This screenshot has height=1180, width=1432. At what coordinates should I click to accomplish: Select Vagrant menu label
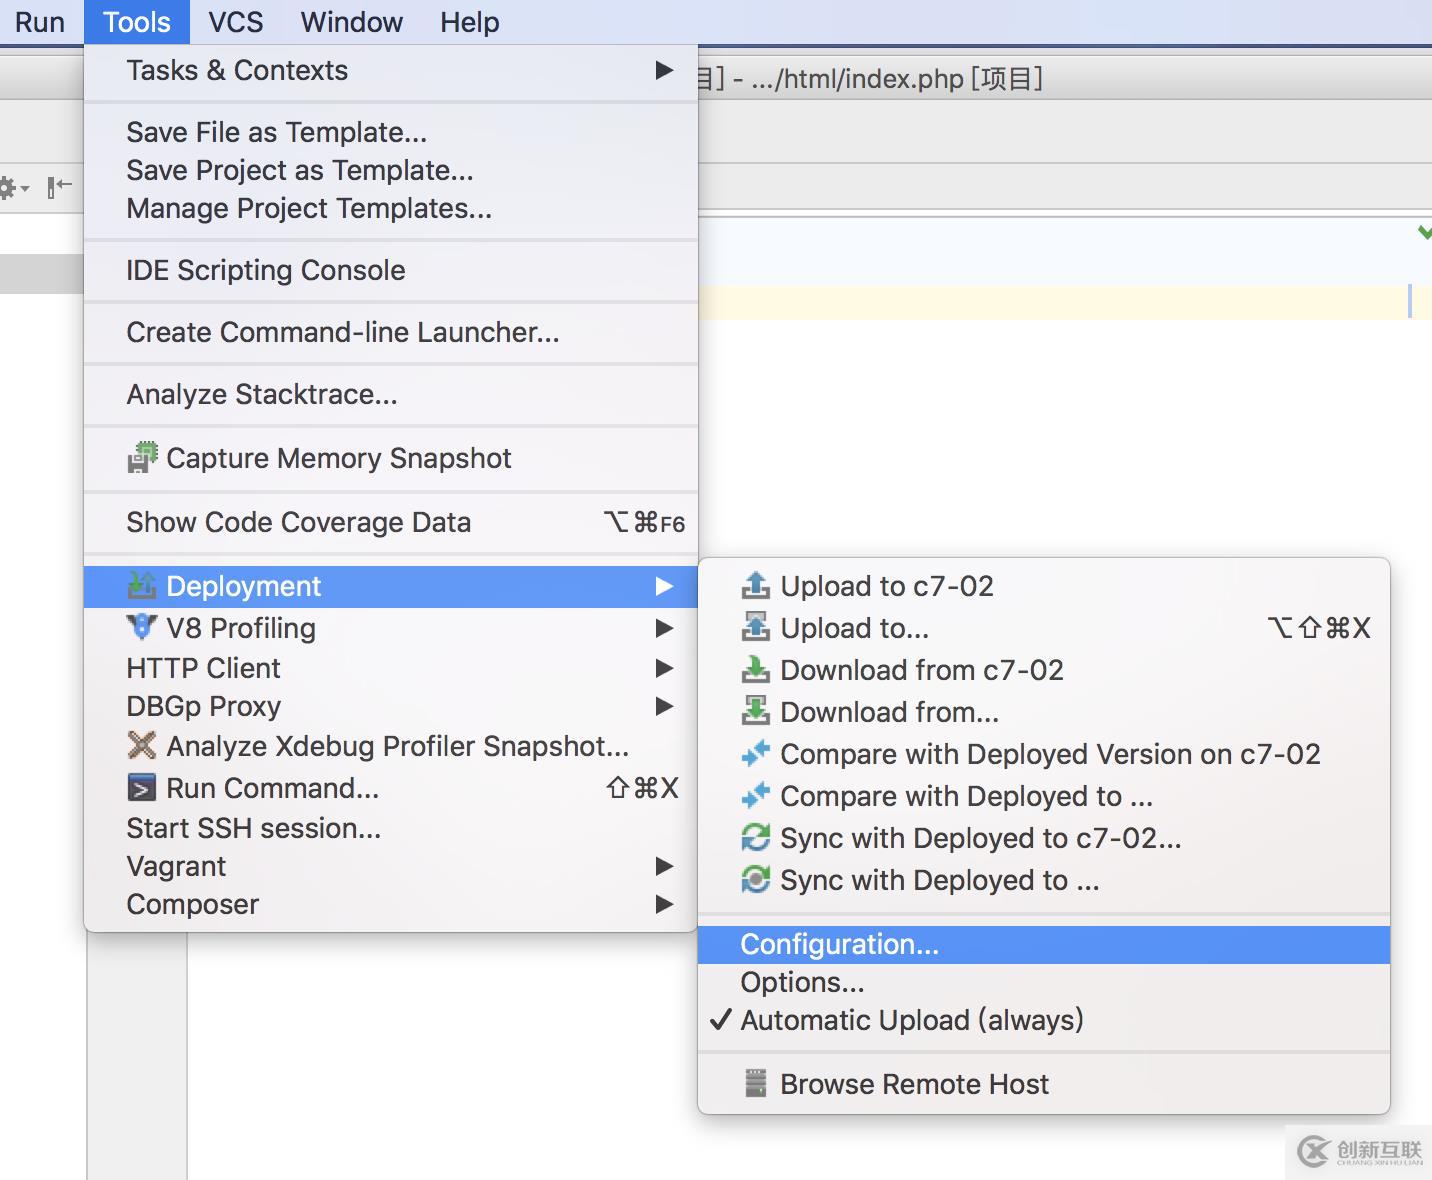176,866
